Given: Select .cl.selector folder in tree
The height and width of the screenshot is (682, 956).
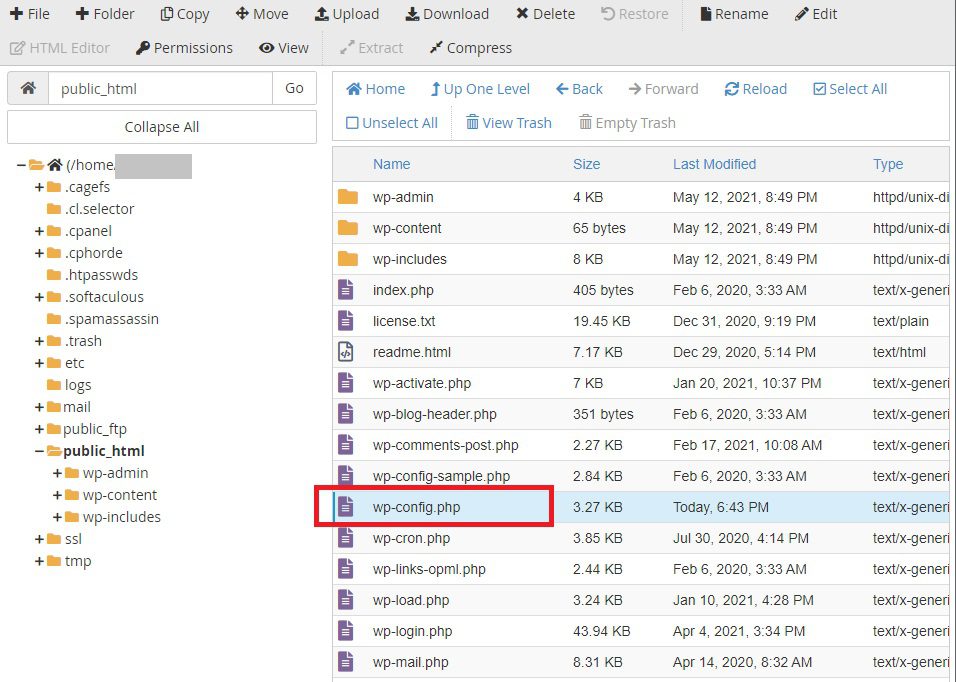Looking at the screenshot, I should [99, 209].
